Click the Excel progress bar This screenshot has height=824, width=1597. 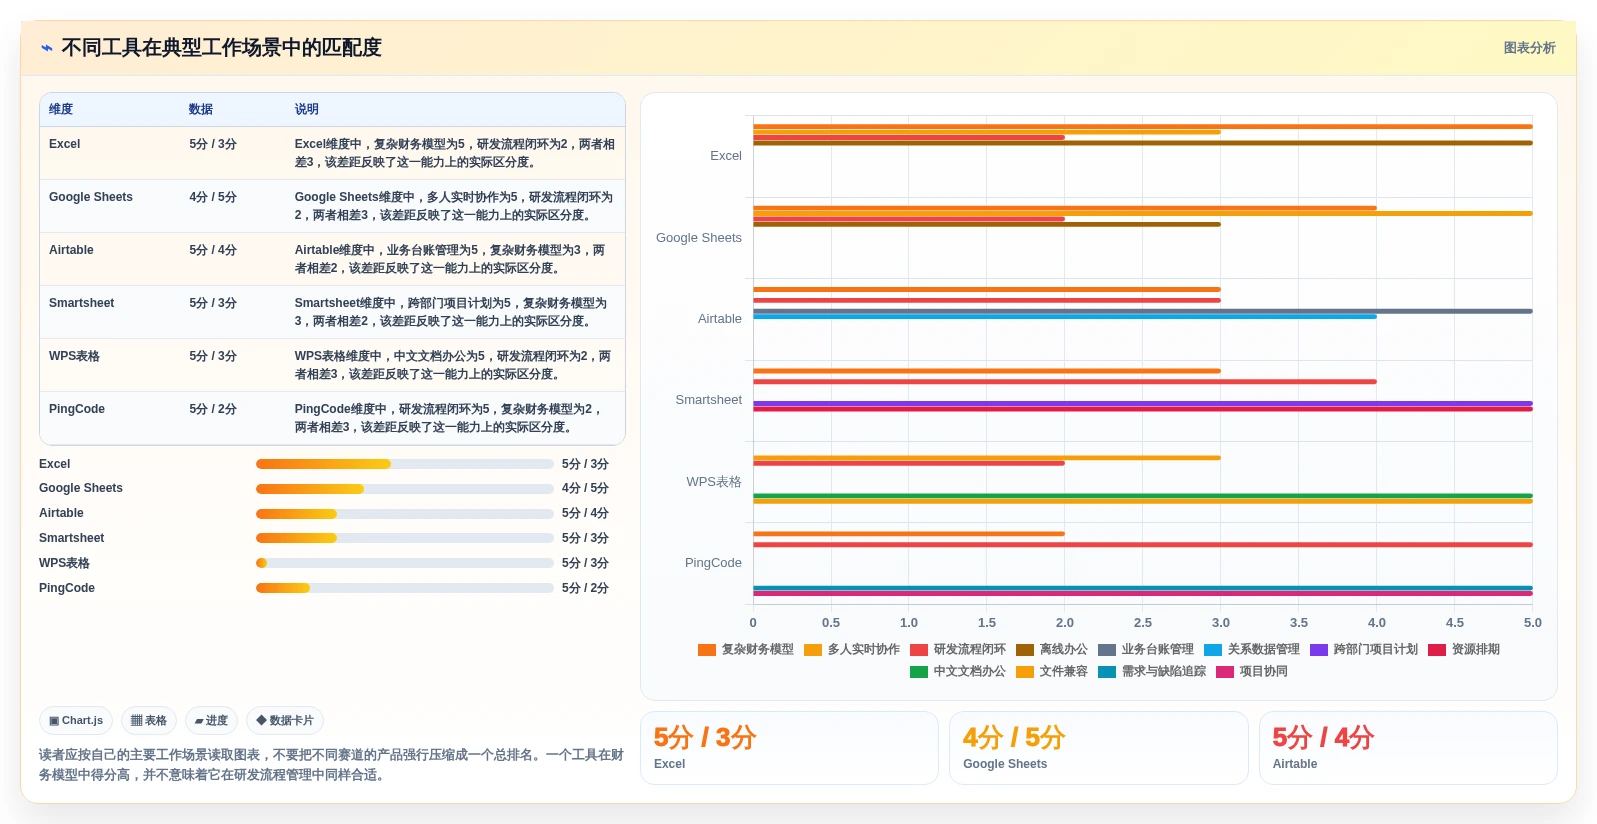tap(404, 464)
